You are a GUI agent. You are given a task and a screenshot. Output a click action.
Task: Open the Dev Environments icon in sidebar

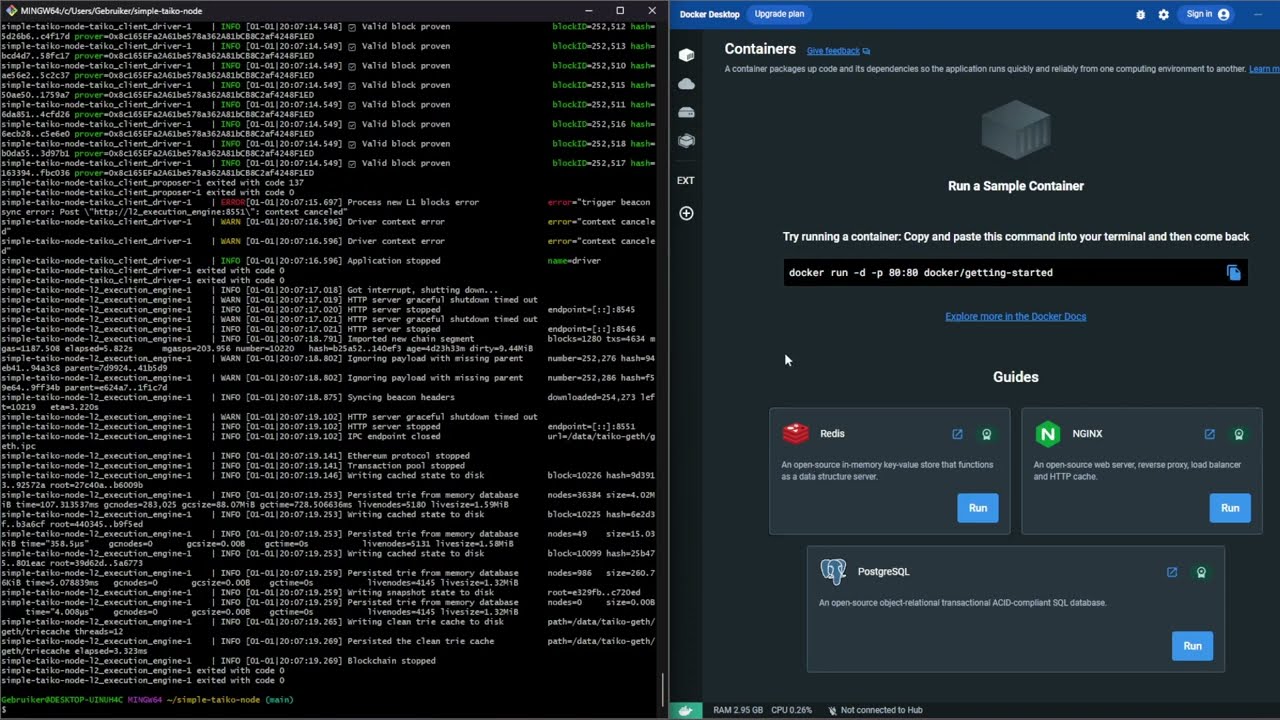[x=686, y=141]
